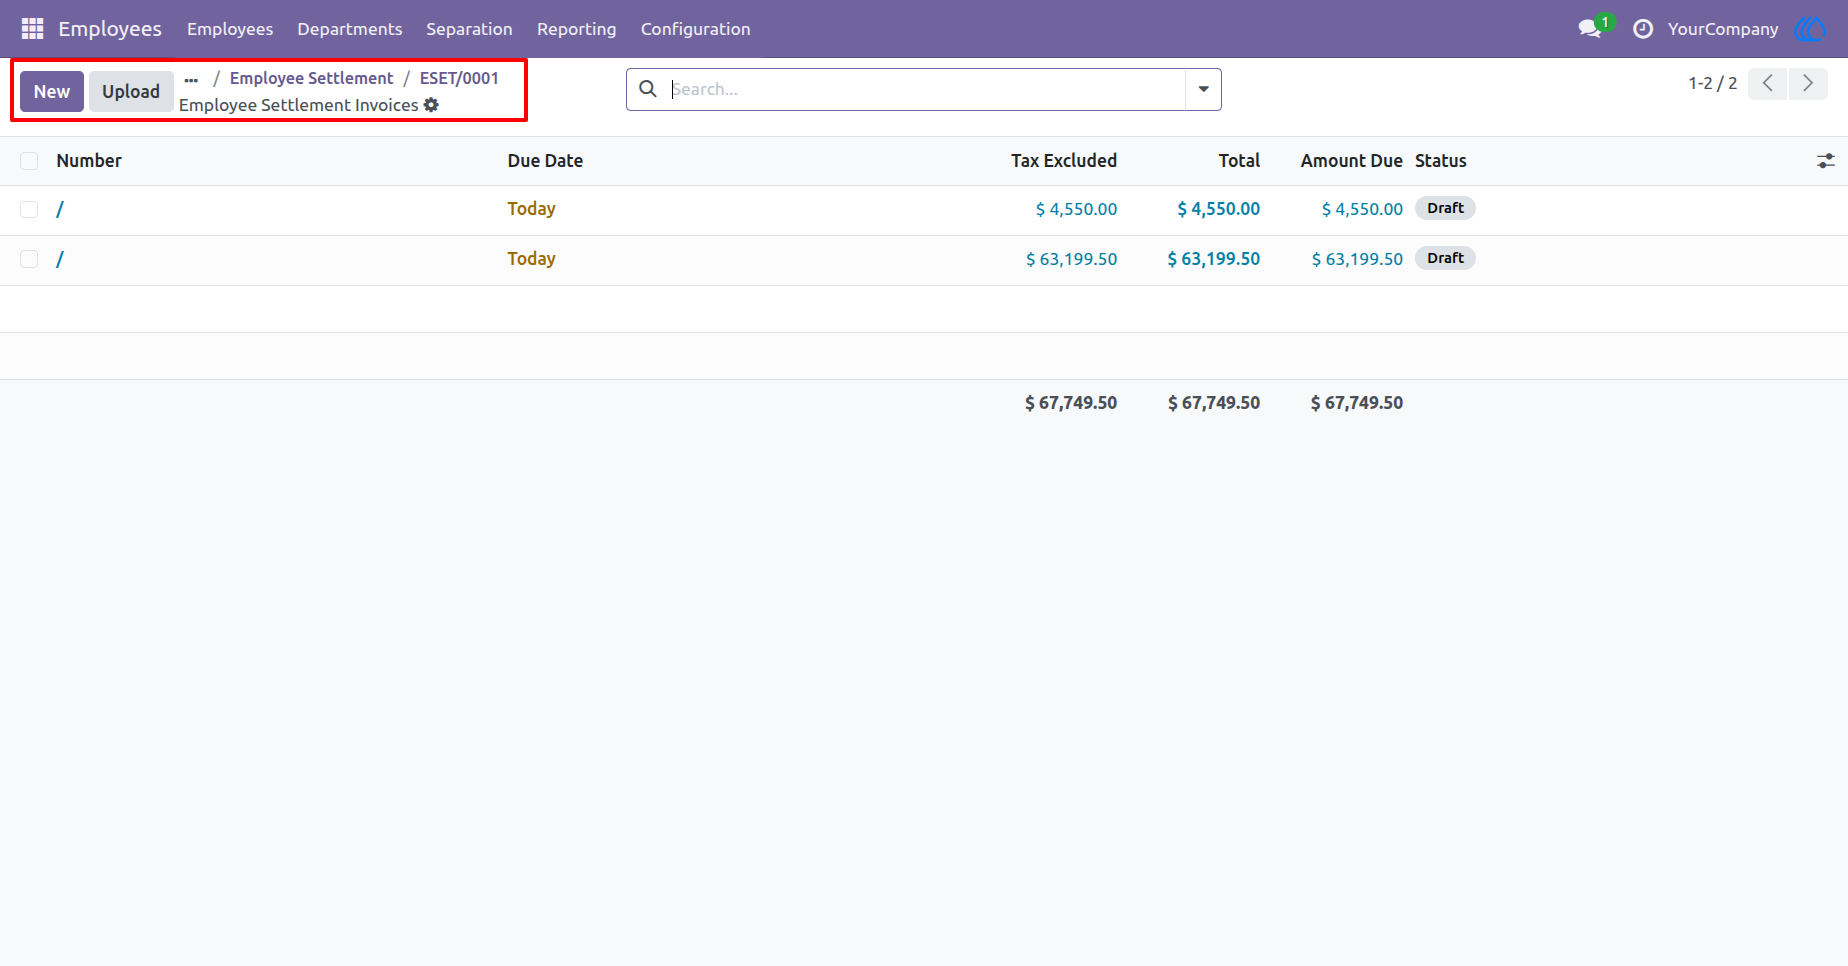Check the $ 4,550.00 invoice row checkbox

pos(29,209)
